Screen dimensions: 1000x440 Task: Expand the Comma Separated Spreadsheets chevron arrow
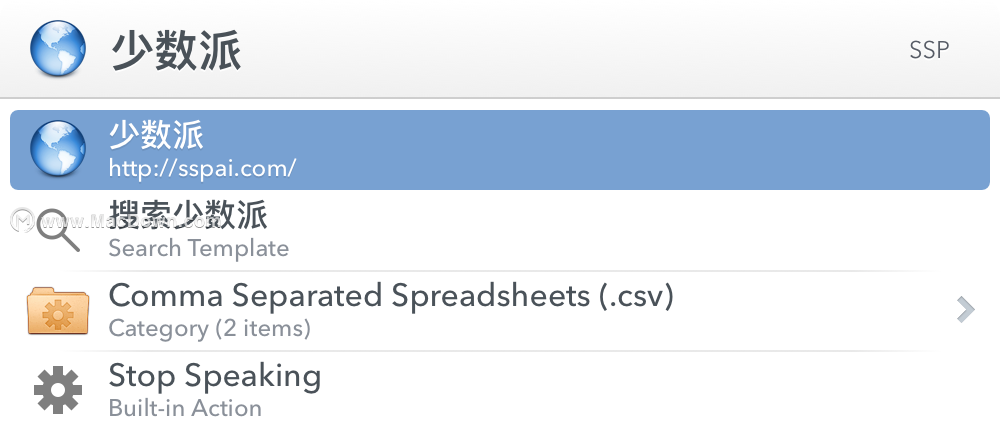pos(966,310)
